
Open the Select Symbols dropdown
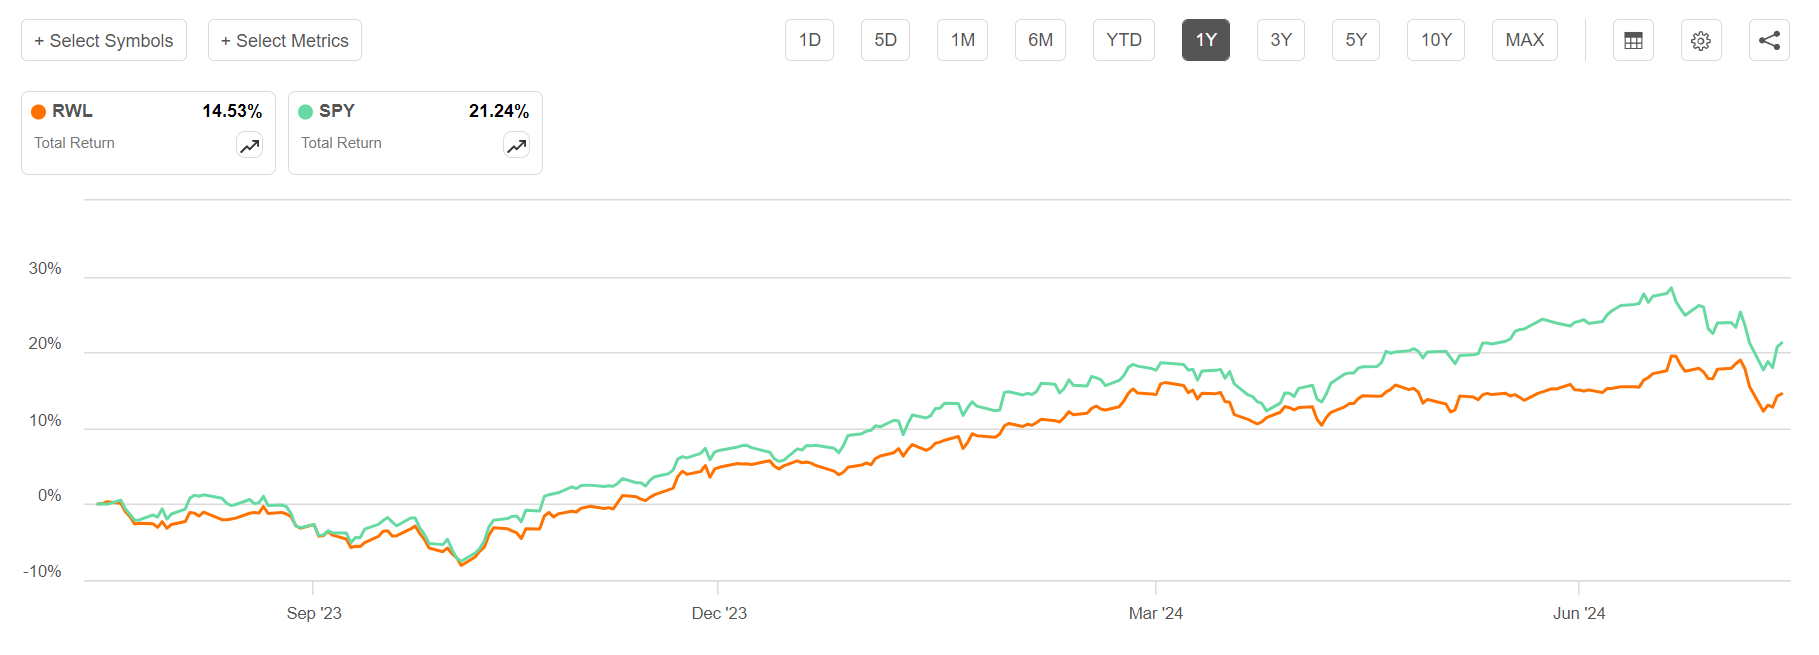(x=104, y=40)
